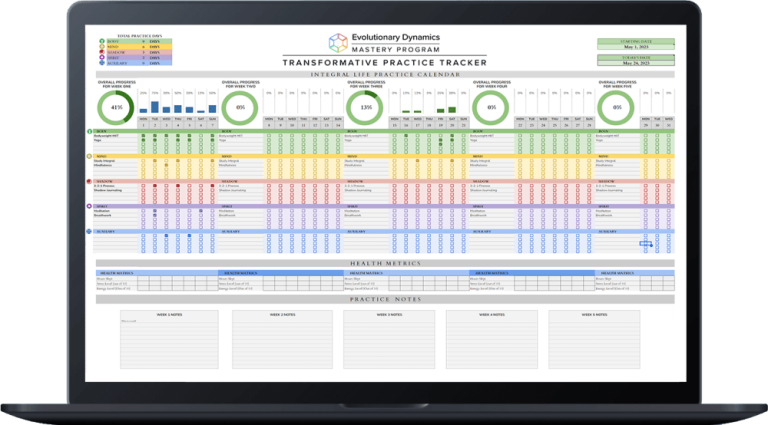
Task: Click the green Body icon in Total Practice Days legend
Action: click(x=102, y=42)
